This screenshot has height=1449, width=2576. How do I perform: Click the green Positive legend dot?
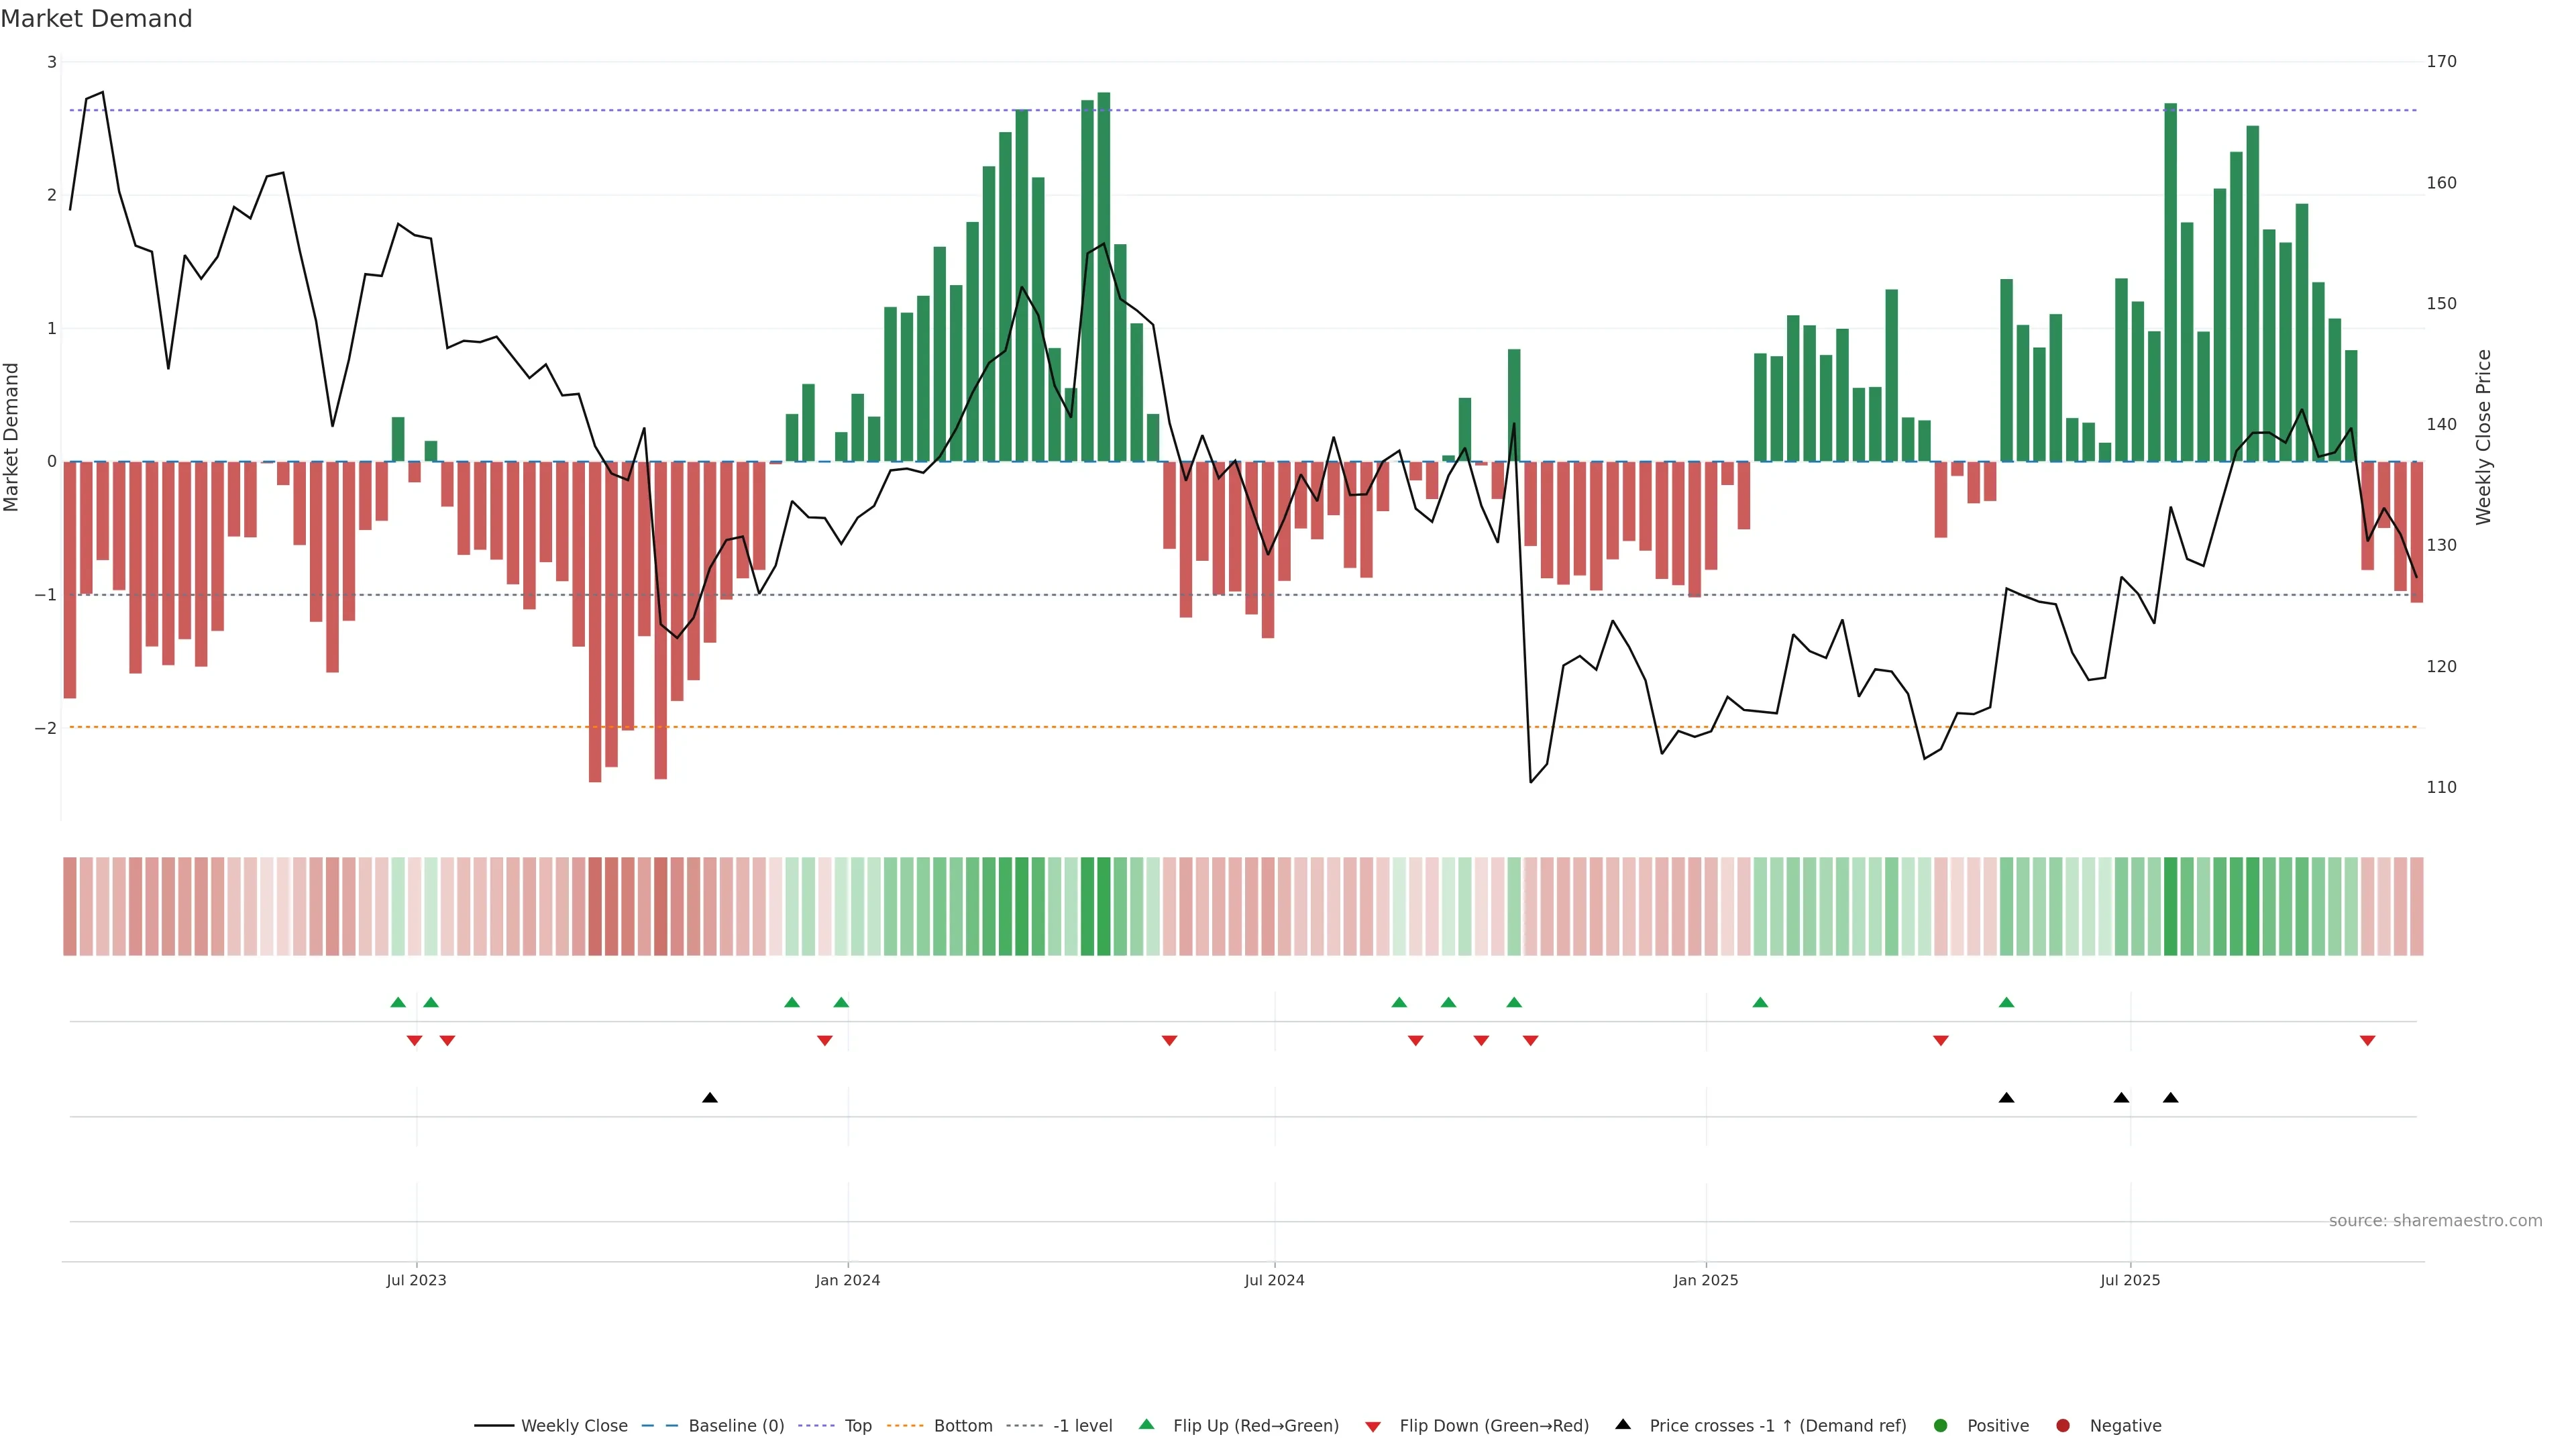1941,1426
